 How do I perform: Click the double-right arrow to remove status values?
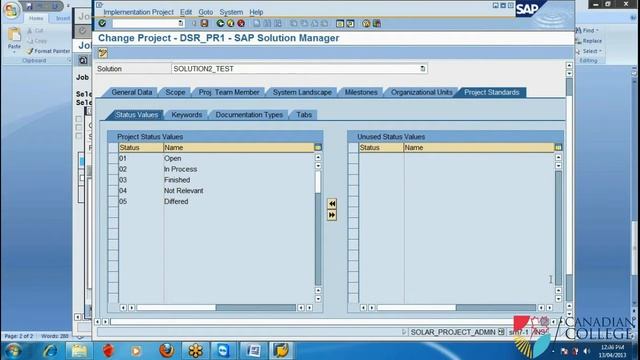coord(332,215)
